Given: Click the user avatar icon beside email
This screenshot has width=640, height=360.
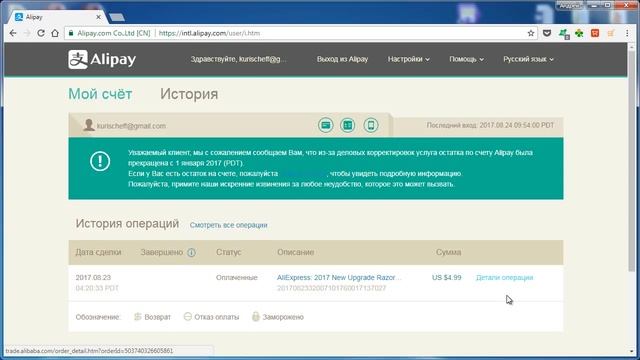Looking at the screenshot, I should coord(89,125).
